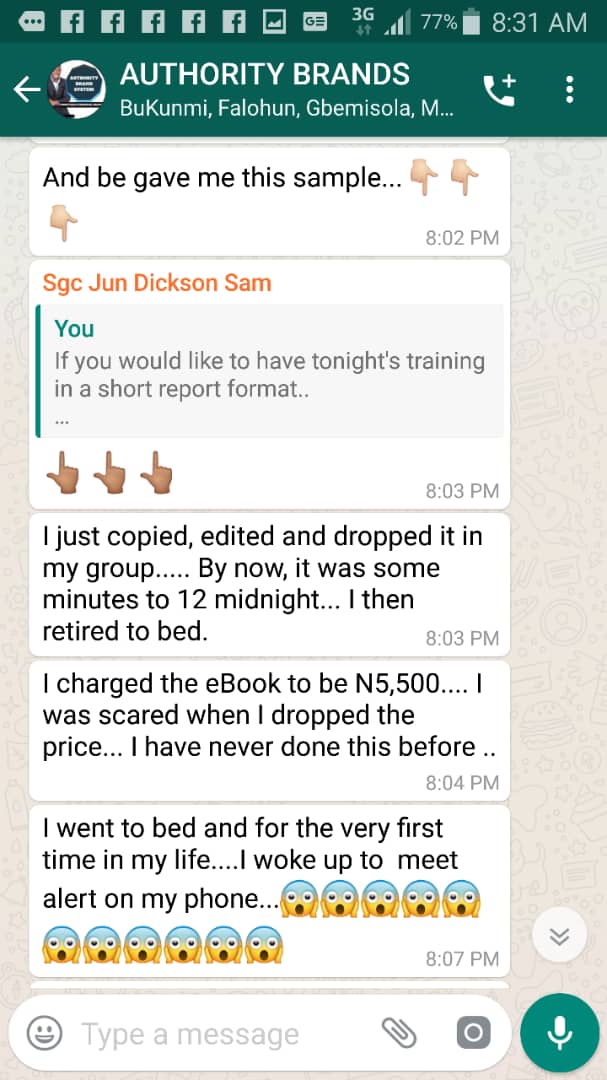The image size is (607, 1080).
Task: Tap sender name Sgc Jun Dickson Sam
Action: pos(157,282)
